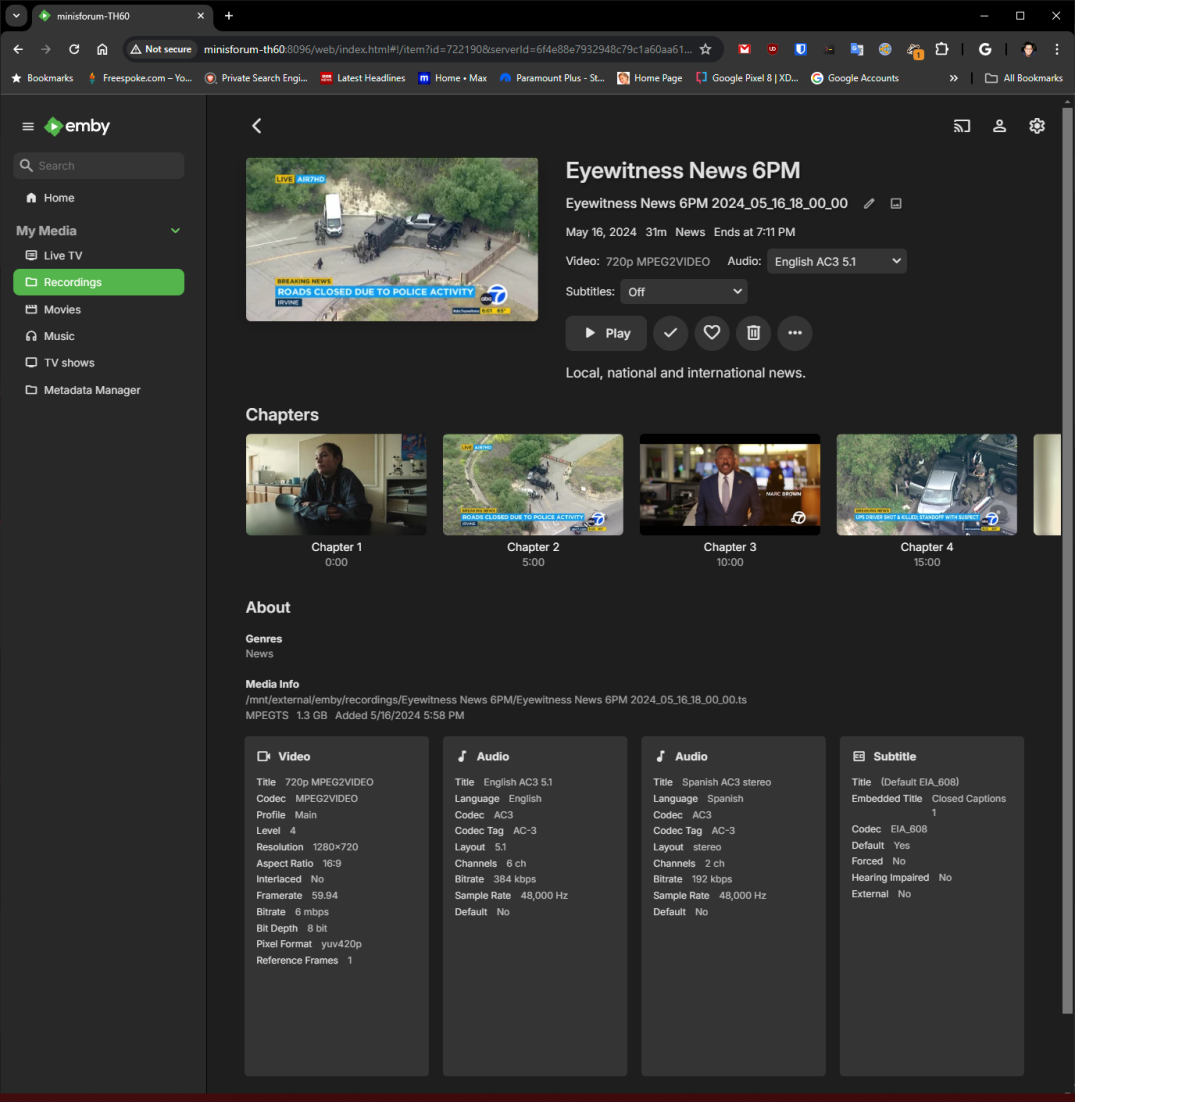Open Chapter 3 thumbnail at 10:00
The height and width of the screenshot is (1102, 1200).
(730, 485)
